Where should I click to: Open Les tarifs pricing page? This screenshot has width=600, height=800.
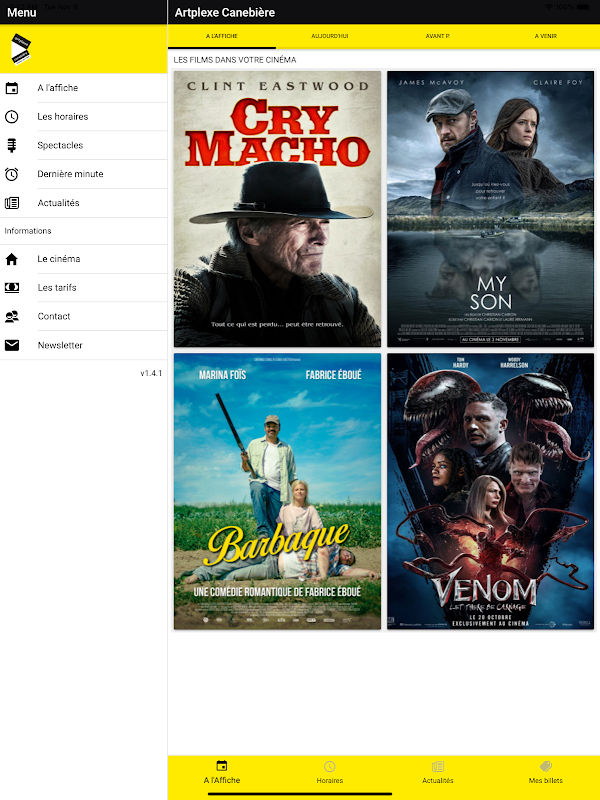click(84, 288)
